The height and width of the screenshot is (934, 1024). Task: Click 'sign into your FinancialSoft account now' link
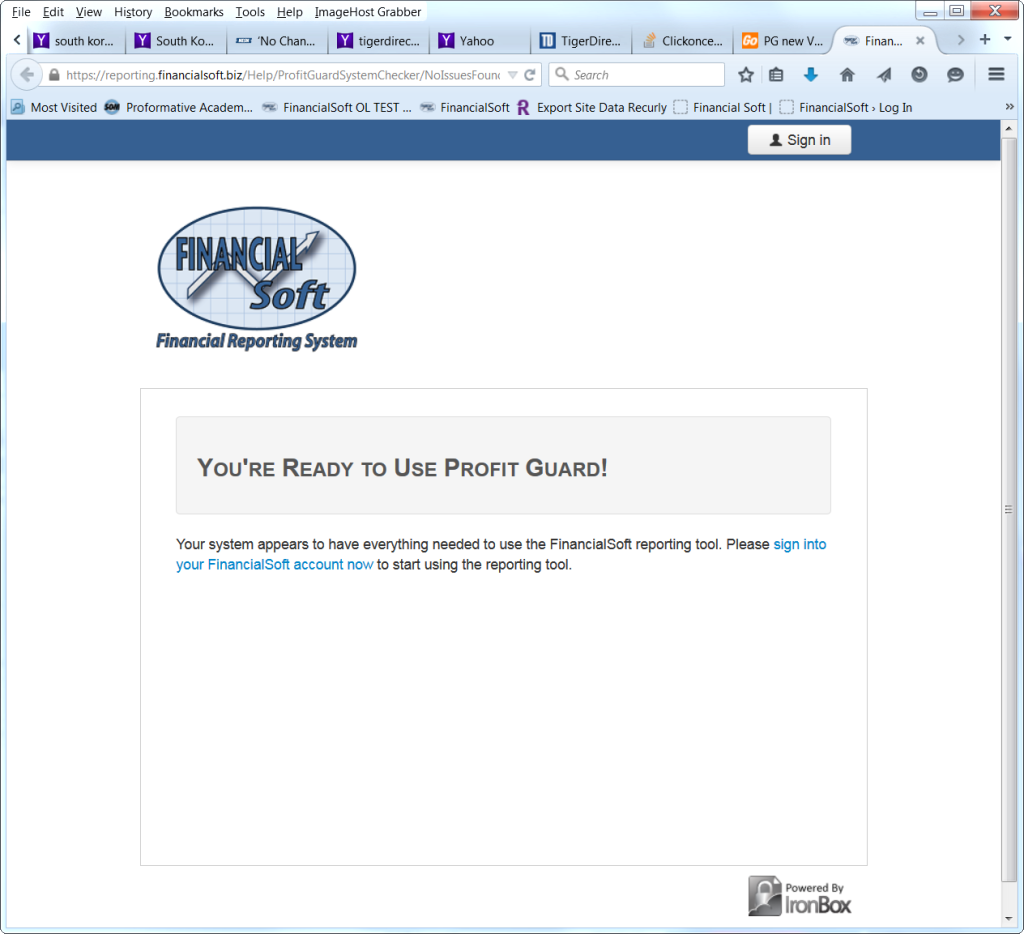(501, 555)
